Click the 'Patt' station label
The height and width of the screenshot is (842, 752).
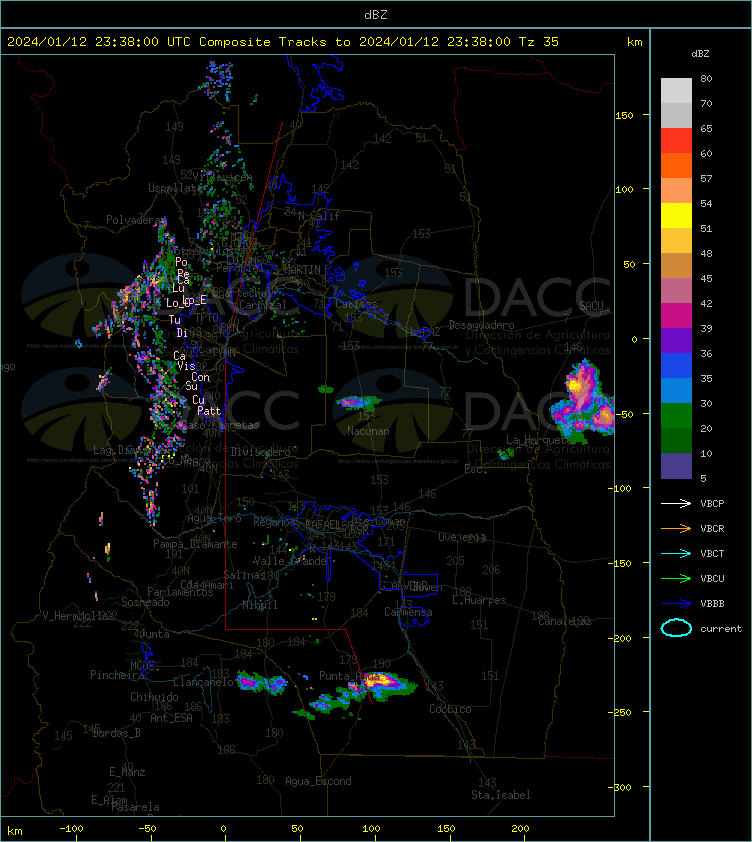click(x=209, y=411)
